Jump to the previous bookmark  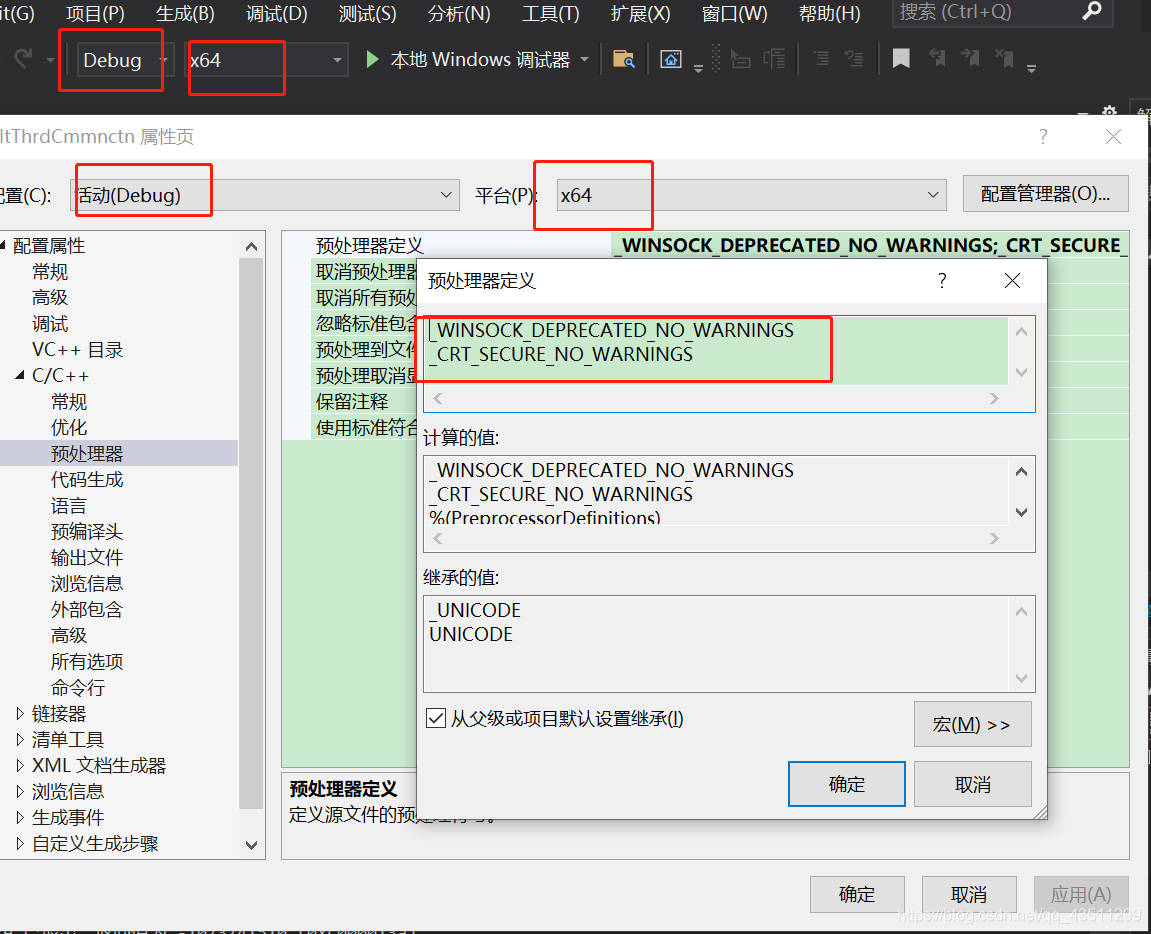(937, 58)
